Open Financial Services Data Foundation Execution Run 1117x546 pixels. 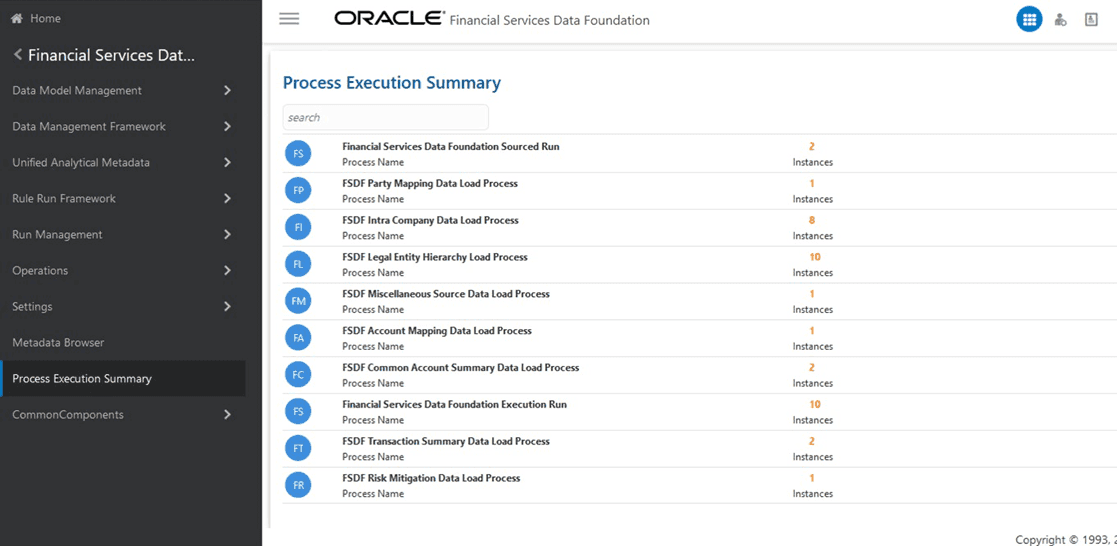click(454, 405)
